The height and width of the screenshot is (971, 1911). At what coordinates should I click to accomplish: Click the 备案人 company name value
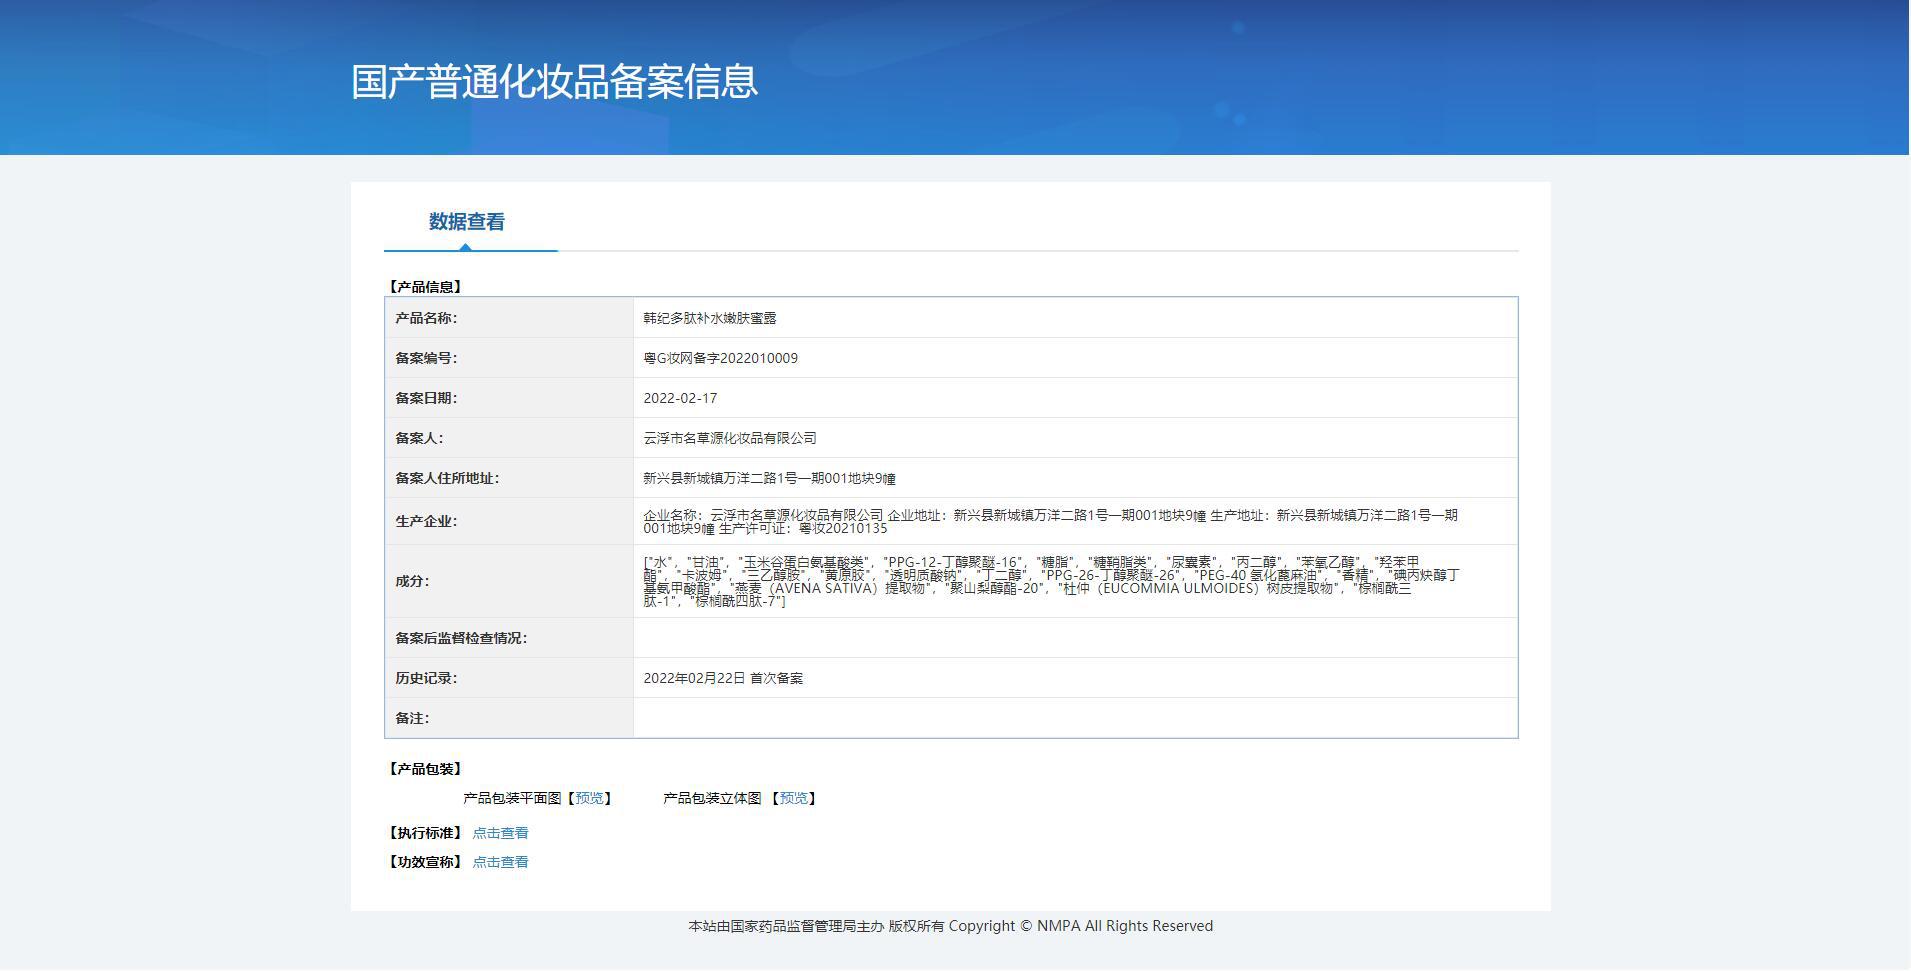pos(730,438)
